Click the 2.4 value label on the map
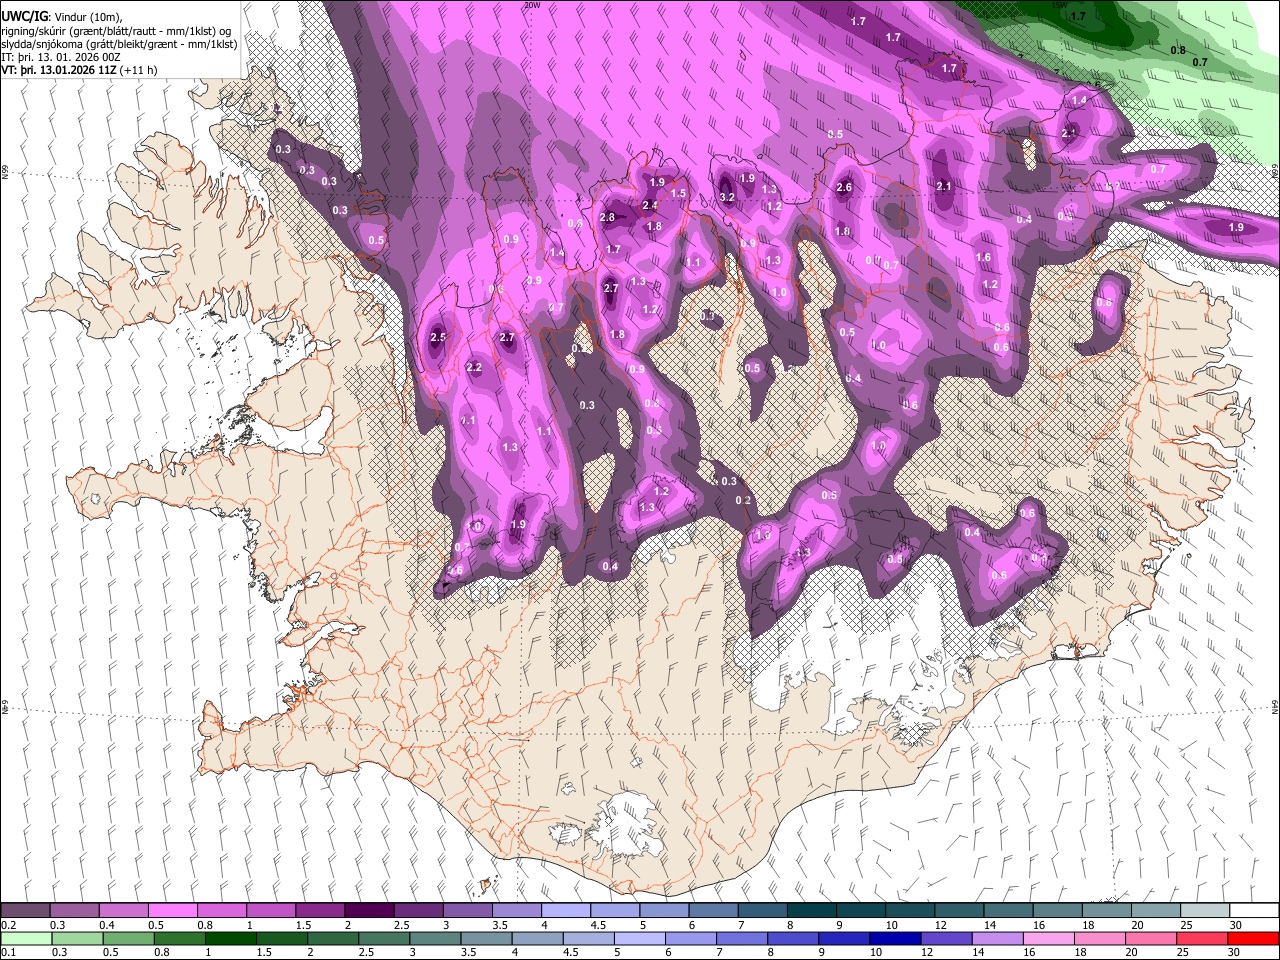 coord(650,206)
